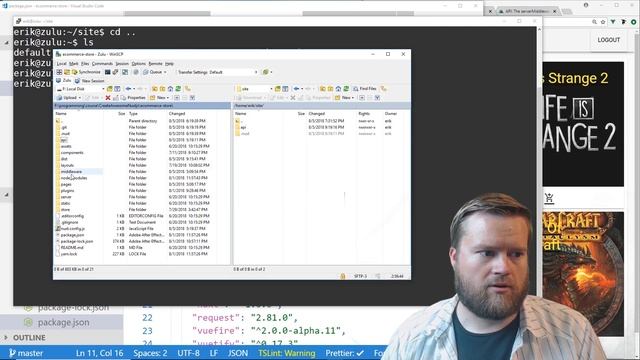Image resolution: width=640 pixels, height=360 pixels.
Task: Select the assets folder in local panel
Action: pyautogui.click(x=66, y=146)
